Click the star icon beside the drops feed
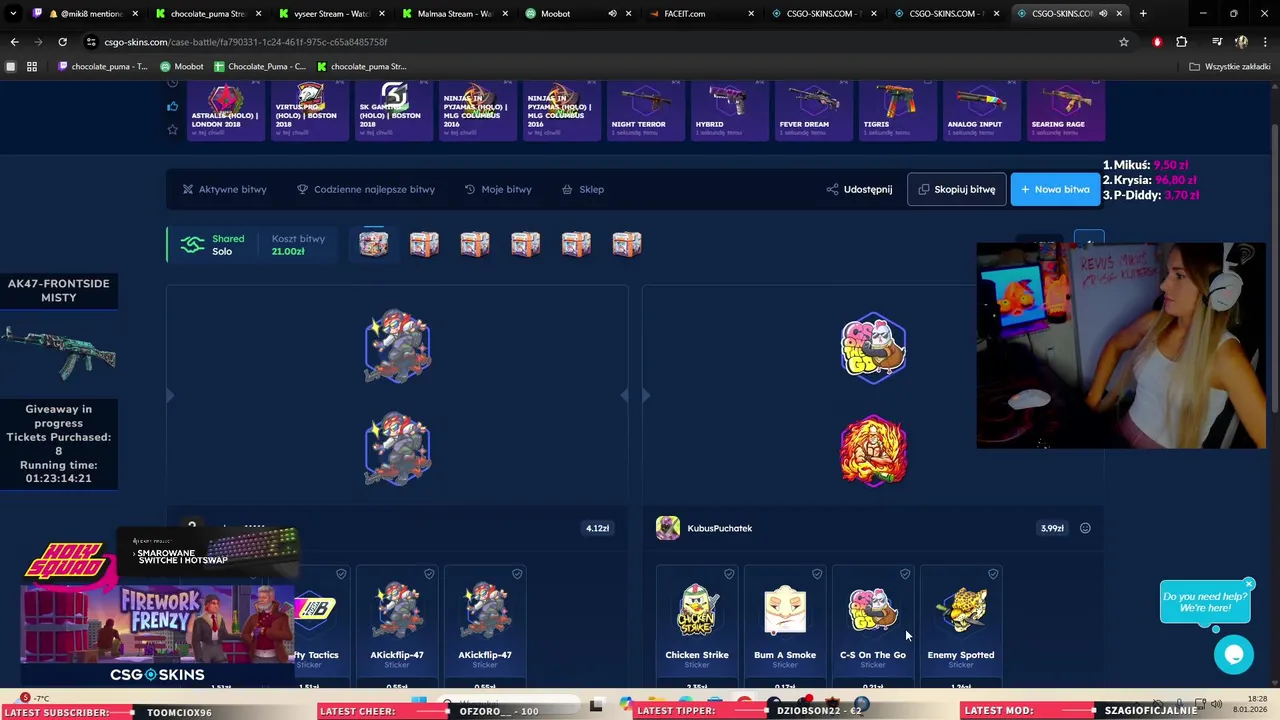1280x720 pixels. tap(172, 130)
